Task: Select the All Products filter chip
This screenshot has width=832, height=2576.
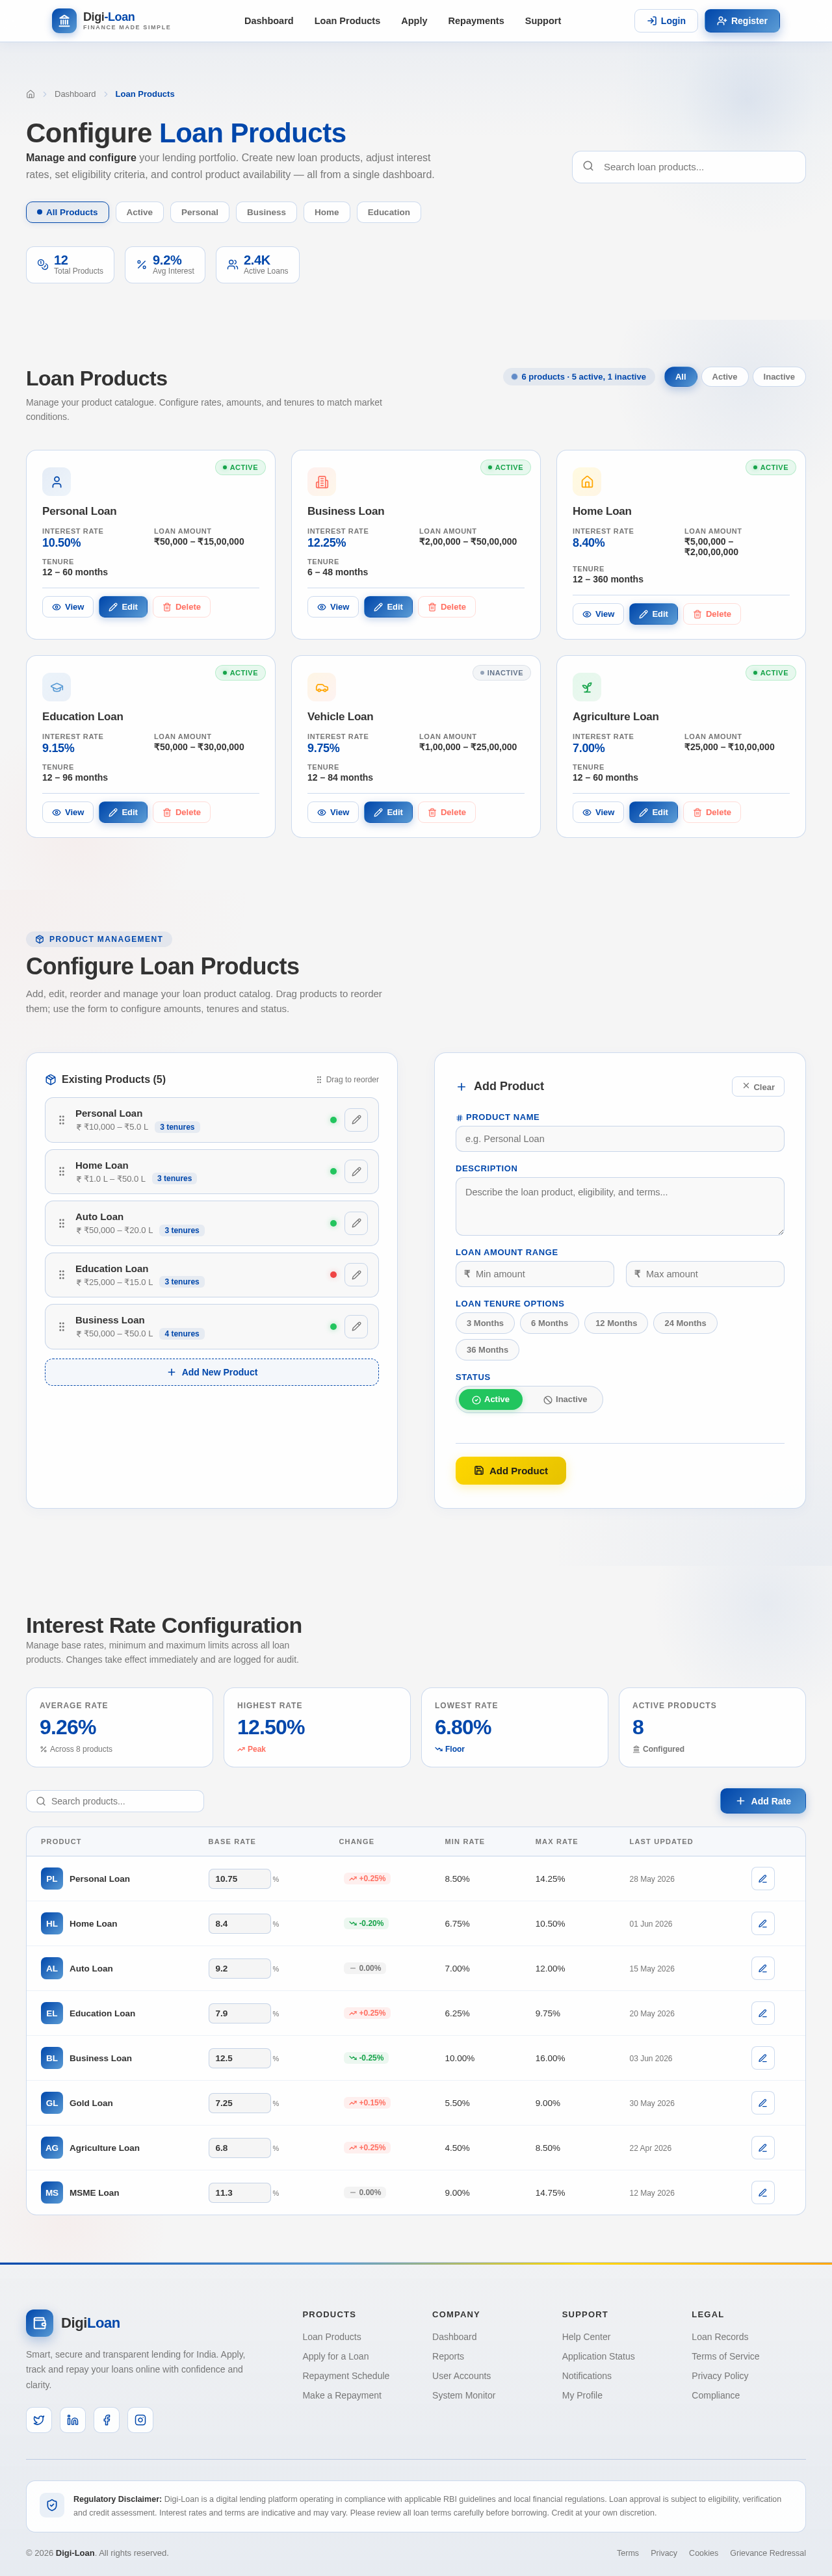Action: pos(68,212)
